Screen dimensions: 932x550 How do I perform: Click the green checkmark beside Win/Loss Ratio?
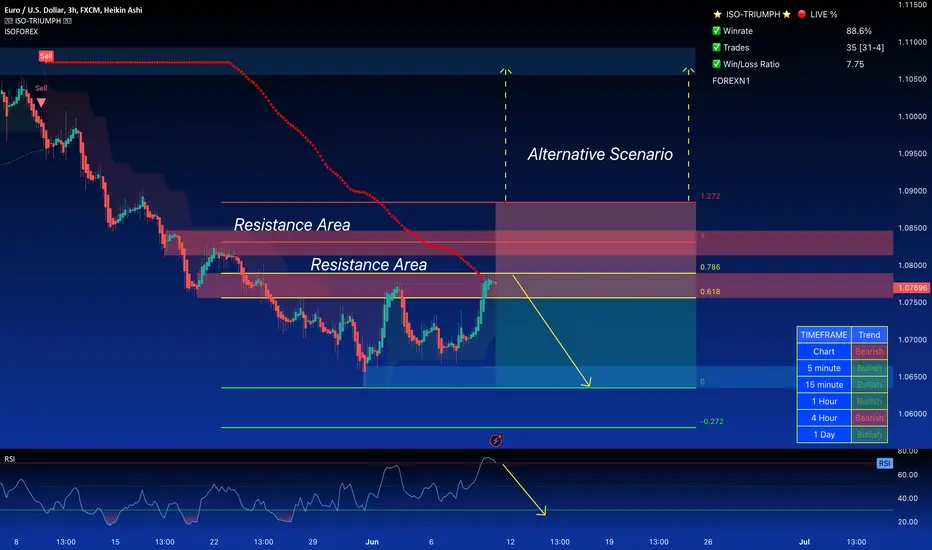716,64
